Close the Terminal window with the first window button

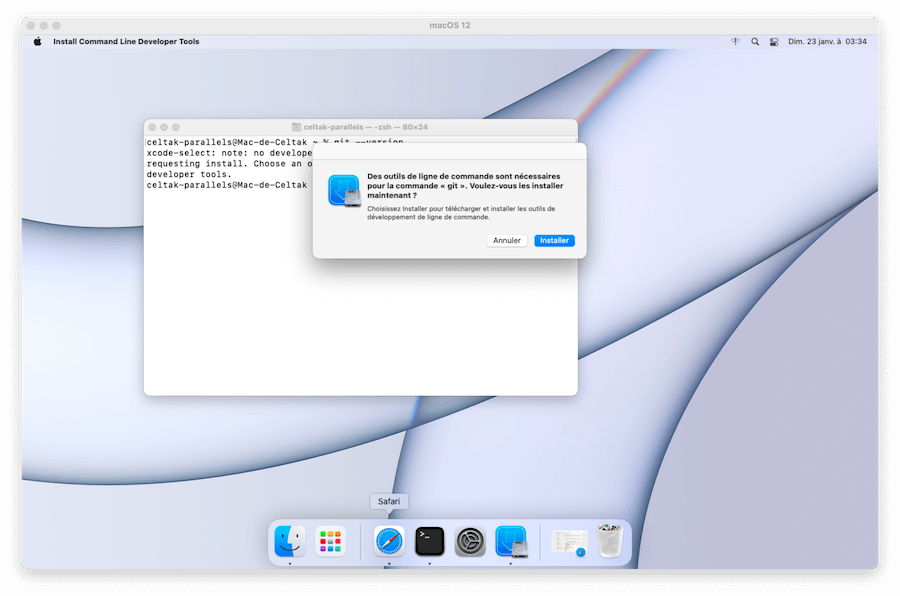point(152,127)
